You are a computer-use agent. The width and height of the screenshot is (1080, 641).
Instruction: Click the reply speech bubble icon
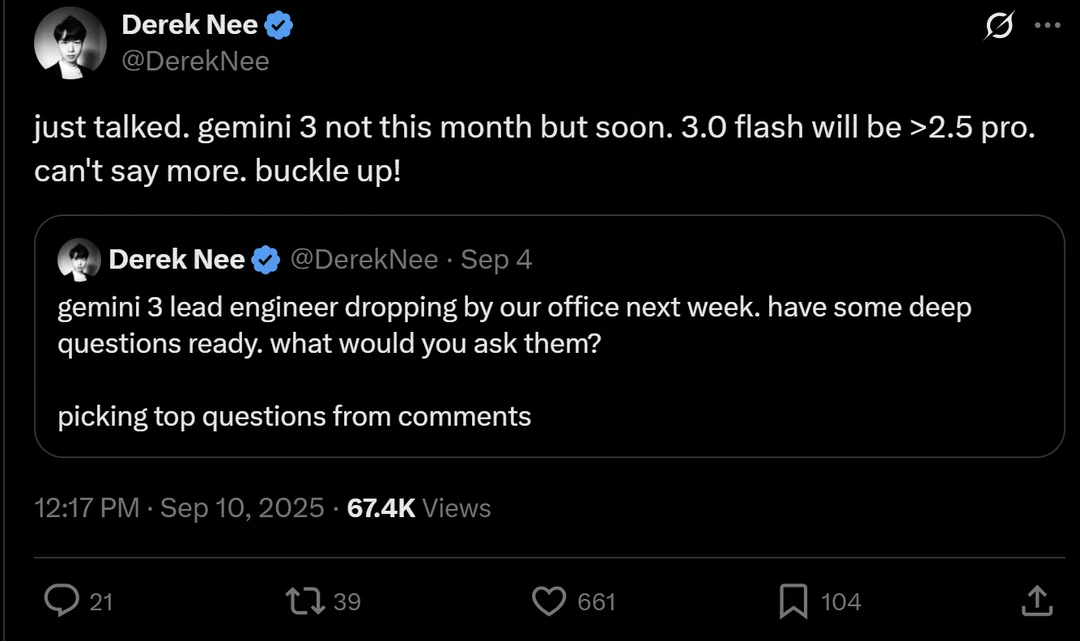[62, 600]
